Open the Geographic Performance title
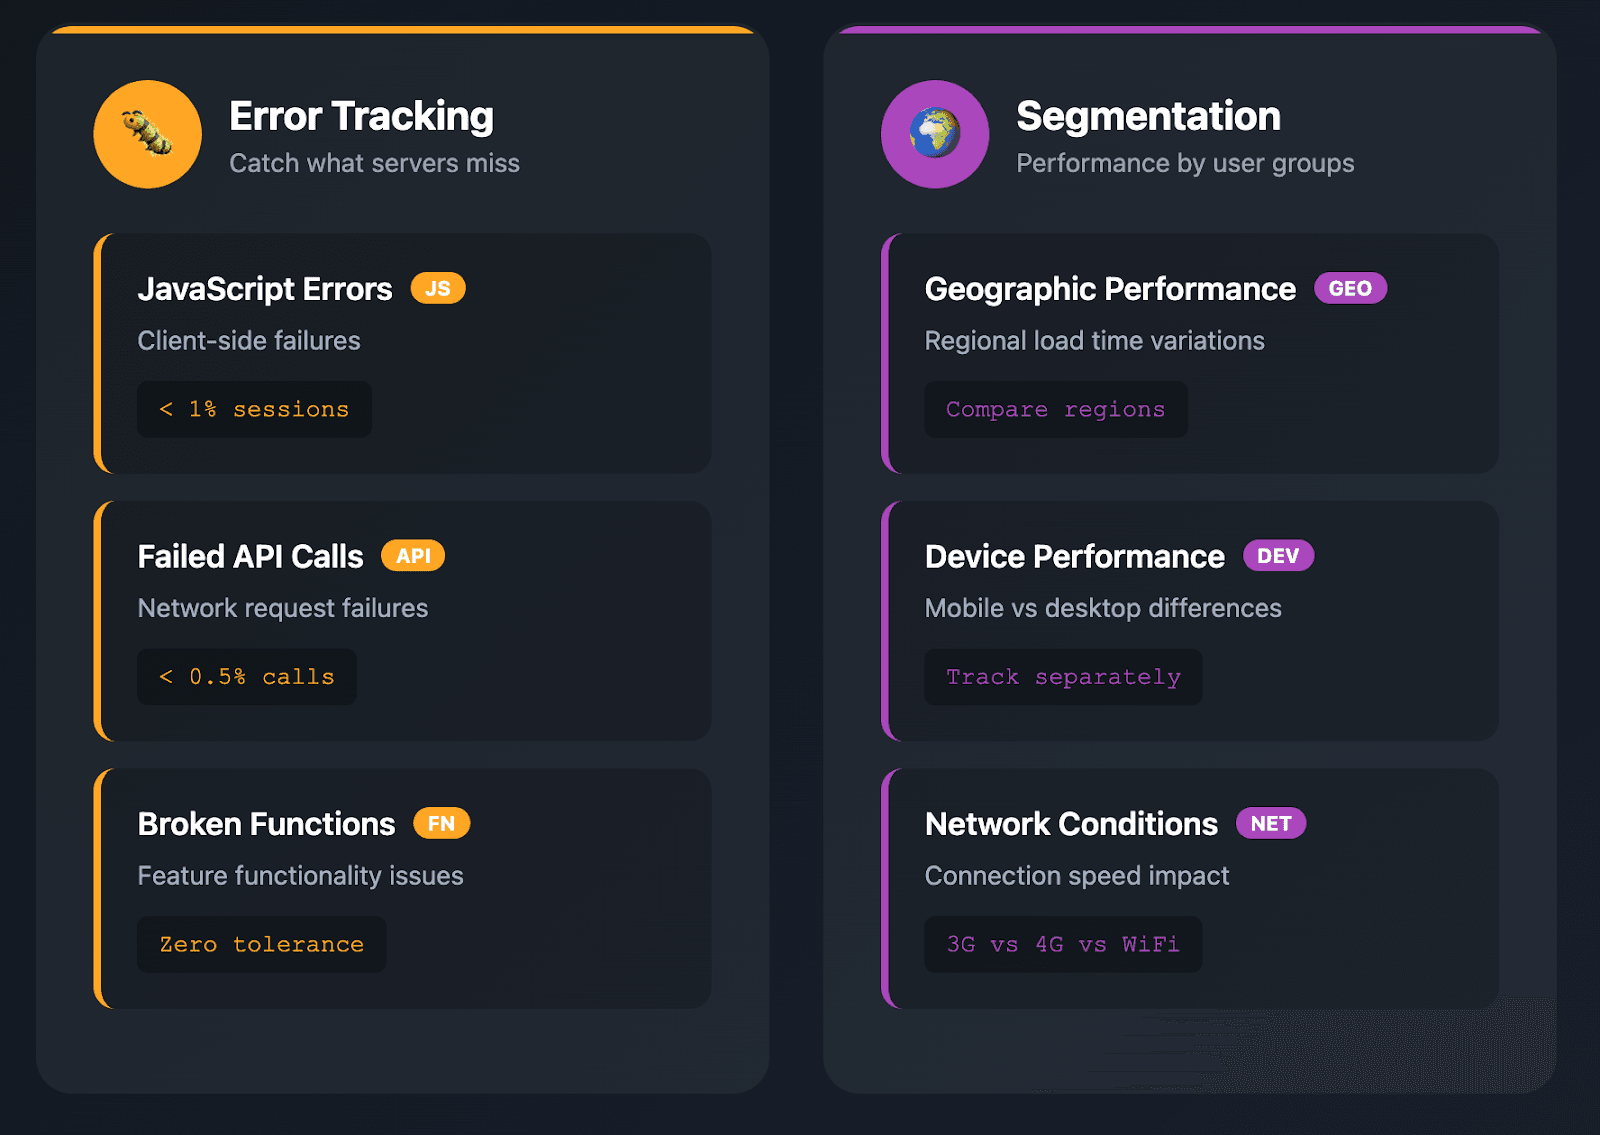The height and width of the screenshot is (1135, 1600). pyautogui.click(x=1110, y=289)
